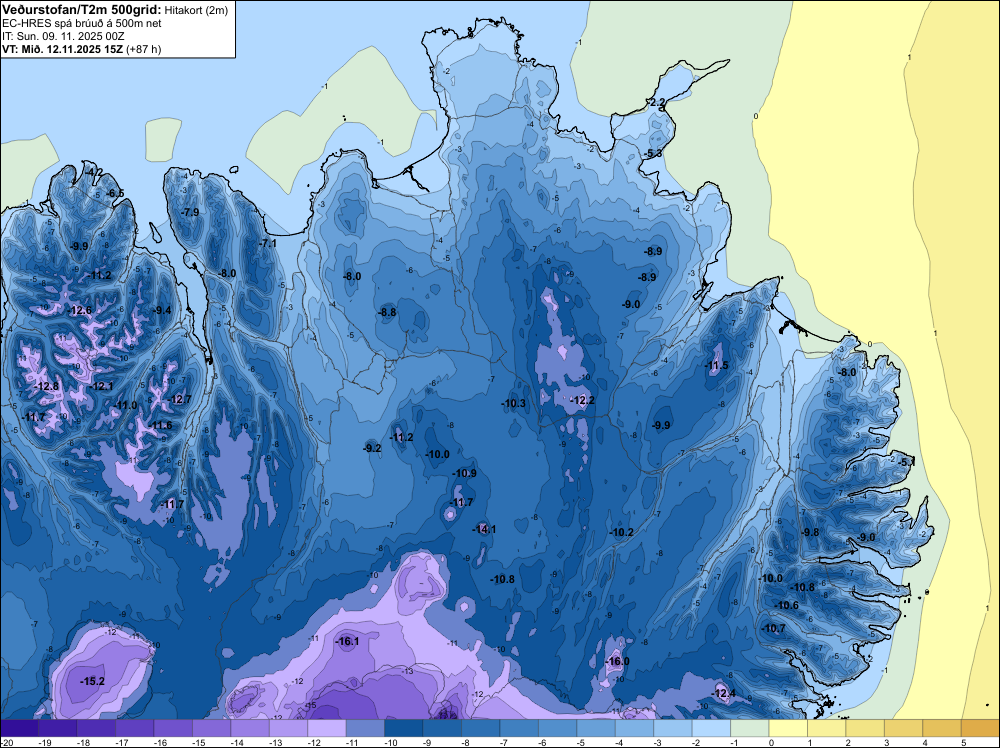The height and width of the screenshot is (748, 1000).
Task: Select the -12.7 temperature label
Action: coord(179,399)
